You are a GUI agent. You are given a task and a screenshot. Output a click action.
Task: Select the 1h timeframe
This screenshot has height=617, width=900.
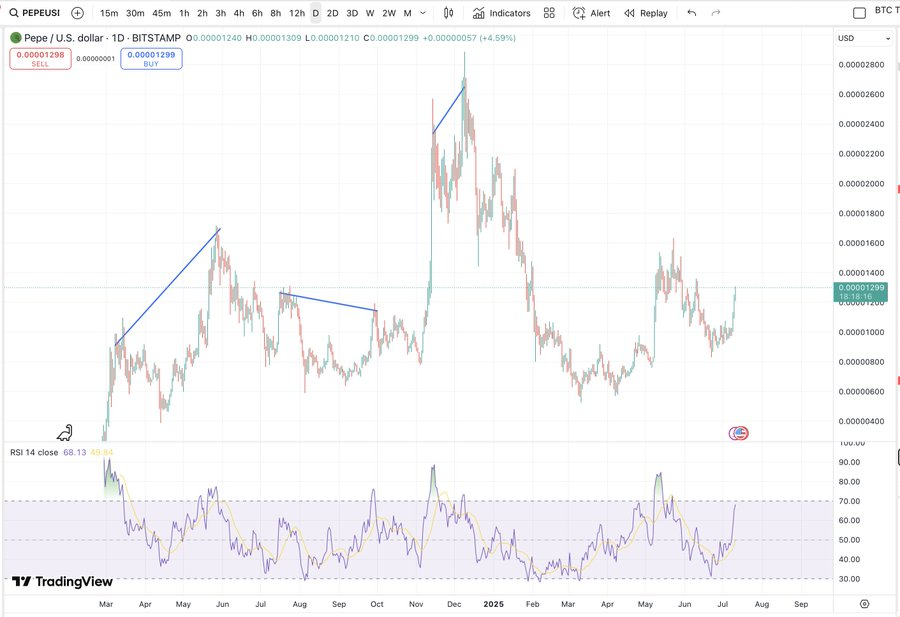[184, 13]
